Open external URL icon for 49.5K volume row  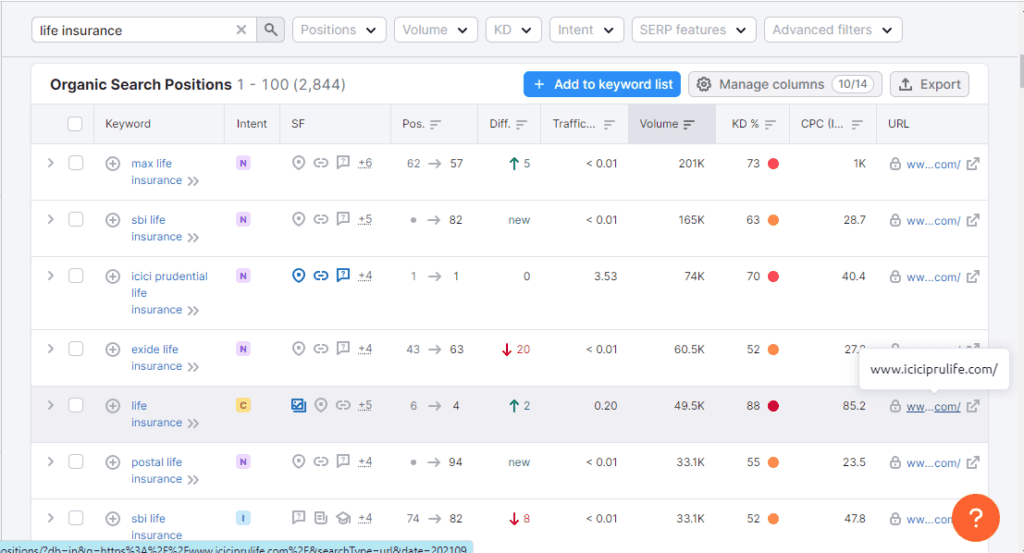click(x=973, y=406)
